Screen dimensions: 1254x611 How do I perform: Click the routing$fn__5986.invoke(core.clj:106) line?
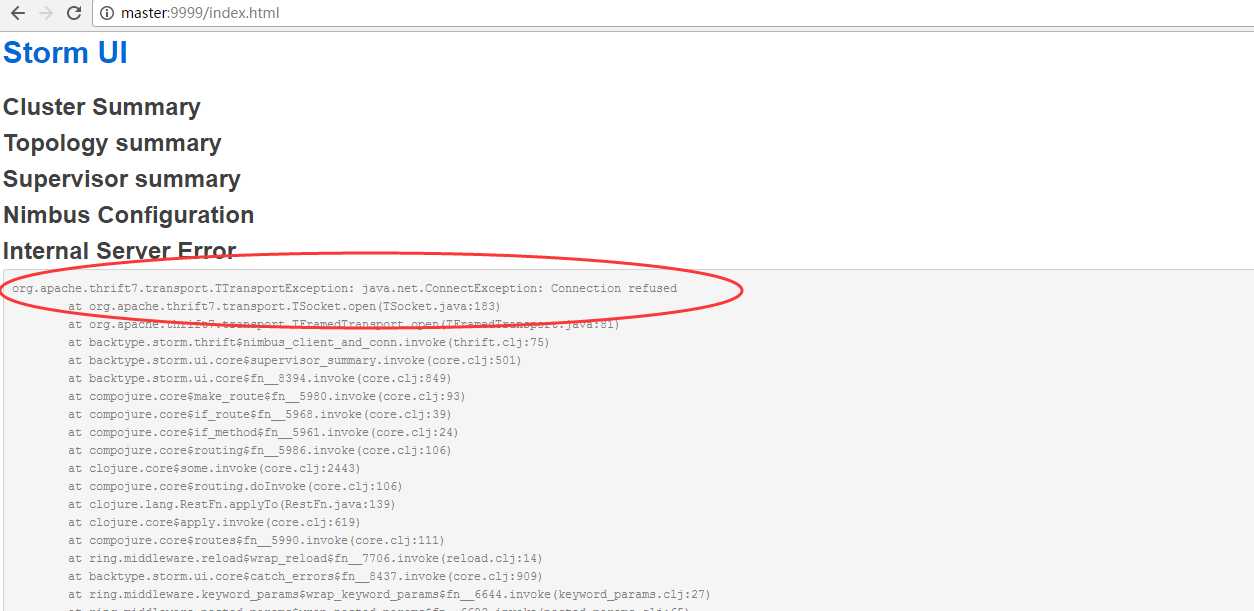(x=260, y=450)
